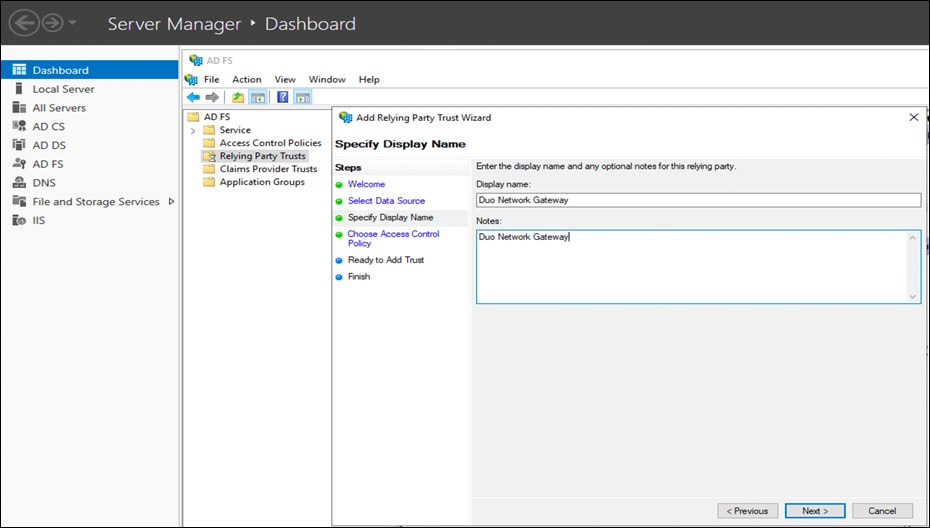Screen dimensions: 930x528
Task: Click the Next button in wizard
Action: (x=815, y=510)
